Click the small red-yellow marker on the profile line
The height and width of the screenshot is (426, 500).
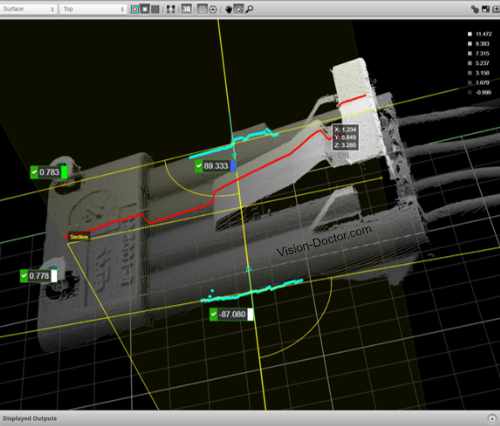[79, 237]
